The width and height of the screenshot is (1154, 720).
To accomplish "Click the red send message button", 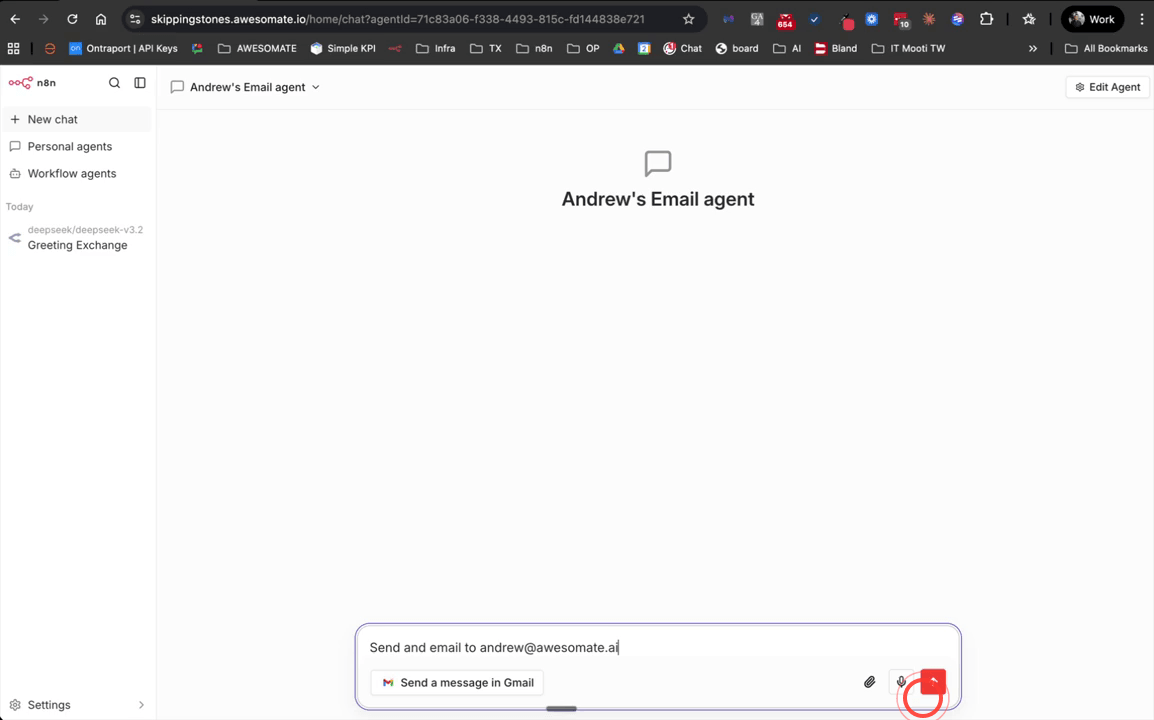I will [931, 682].
